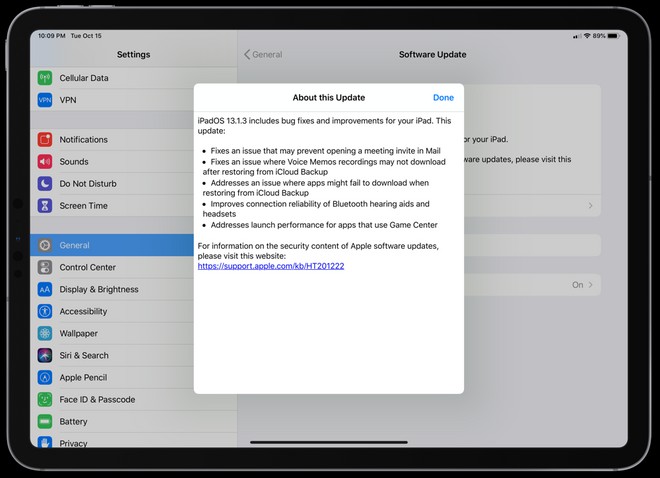
Task: Tap the VPN icon in sidebar
Action: tap(45, 100)
